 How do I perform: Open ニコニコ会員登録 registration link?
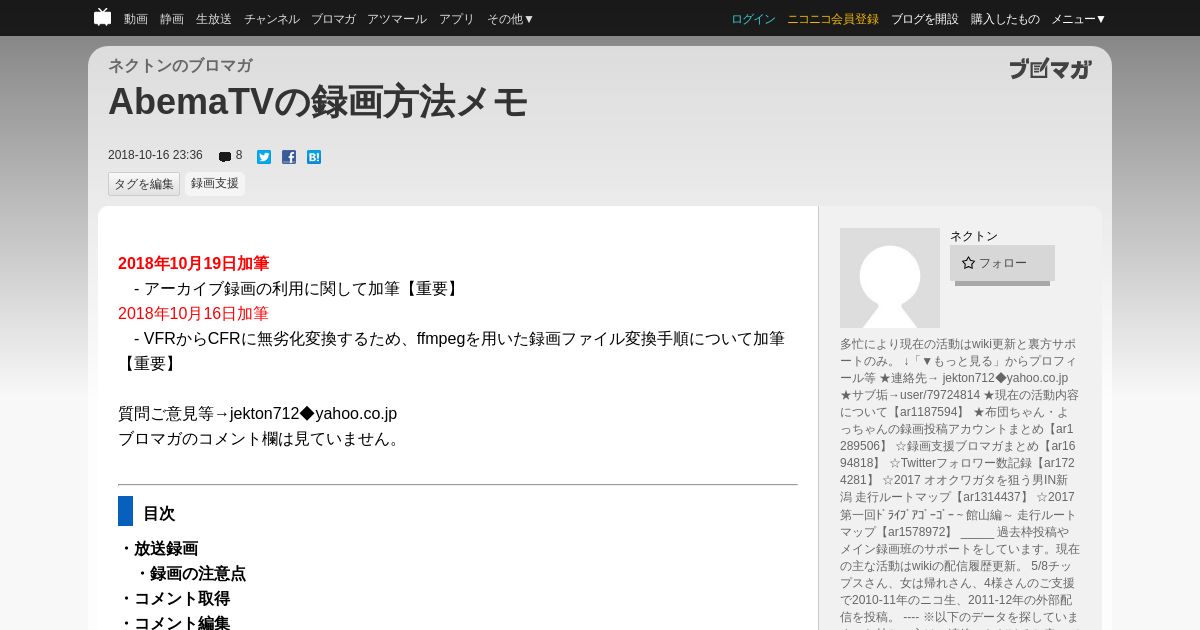833,19
